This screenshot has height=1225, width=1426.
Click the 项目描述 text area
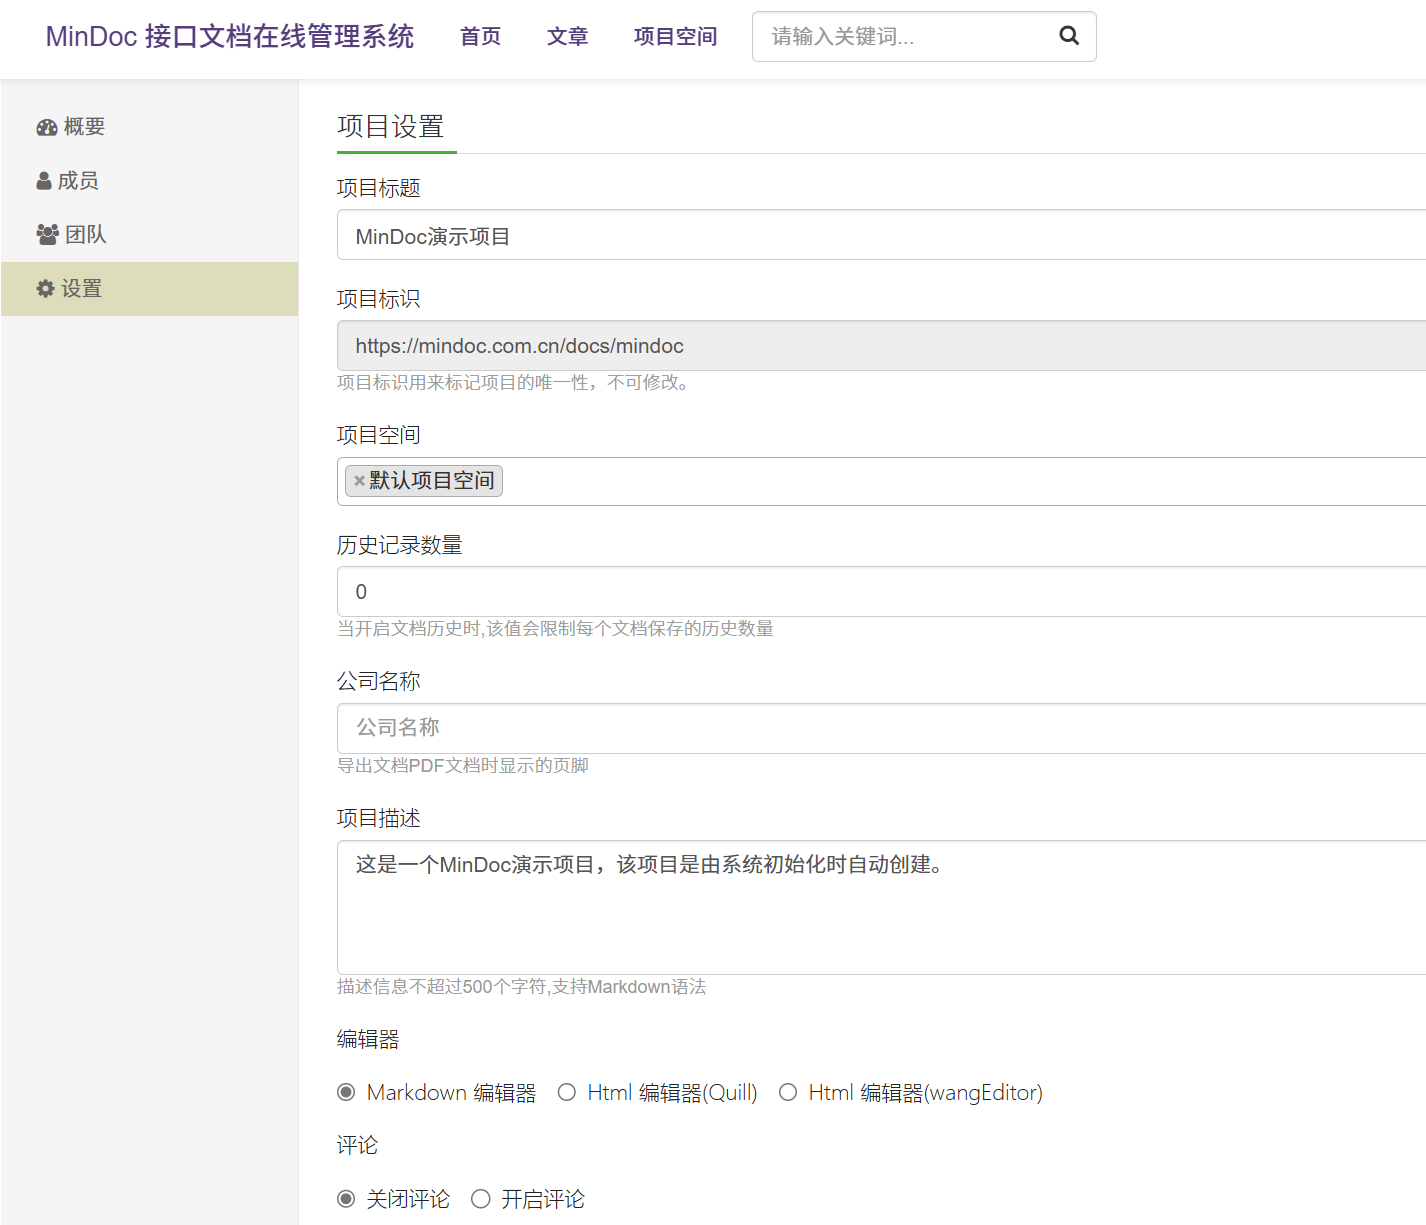coord(880,907)
